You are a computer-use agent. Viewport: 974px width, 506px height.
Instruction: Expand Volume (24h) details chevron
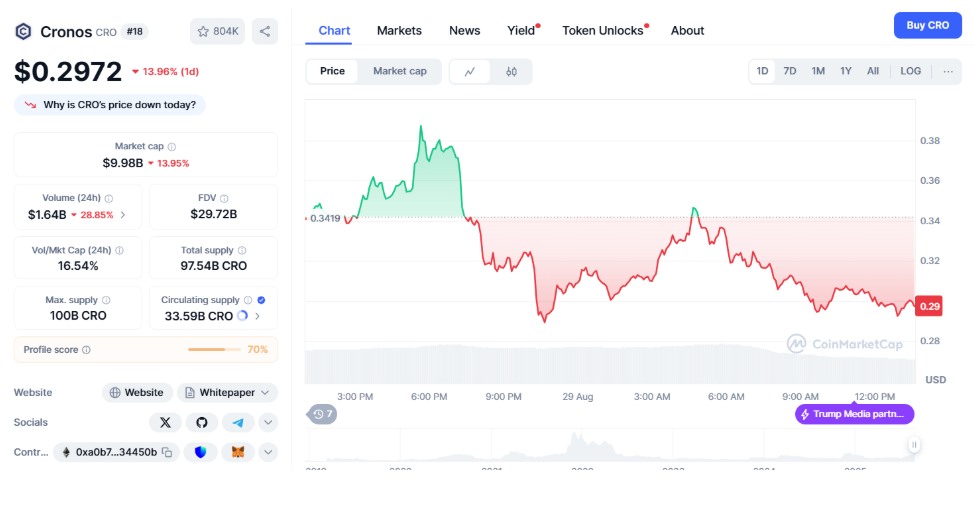(123, 215)
